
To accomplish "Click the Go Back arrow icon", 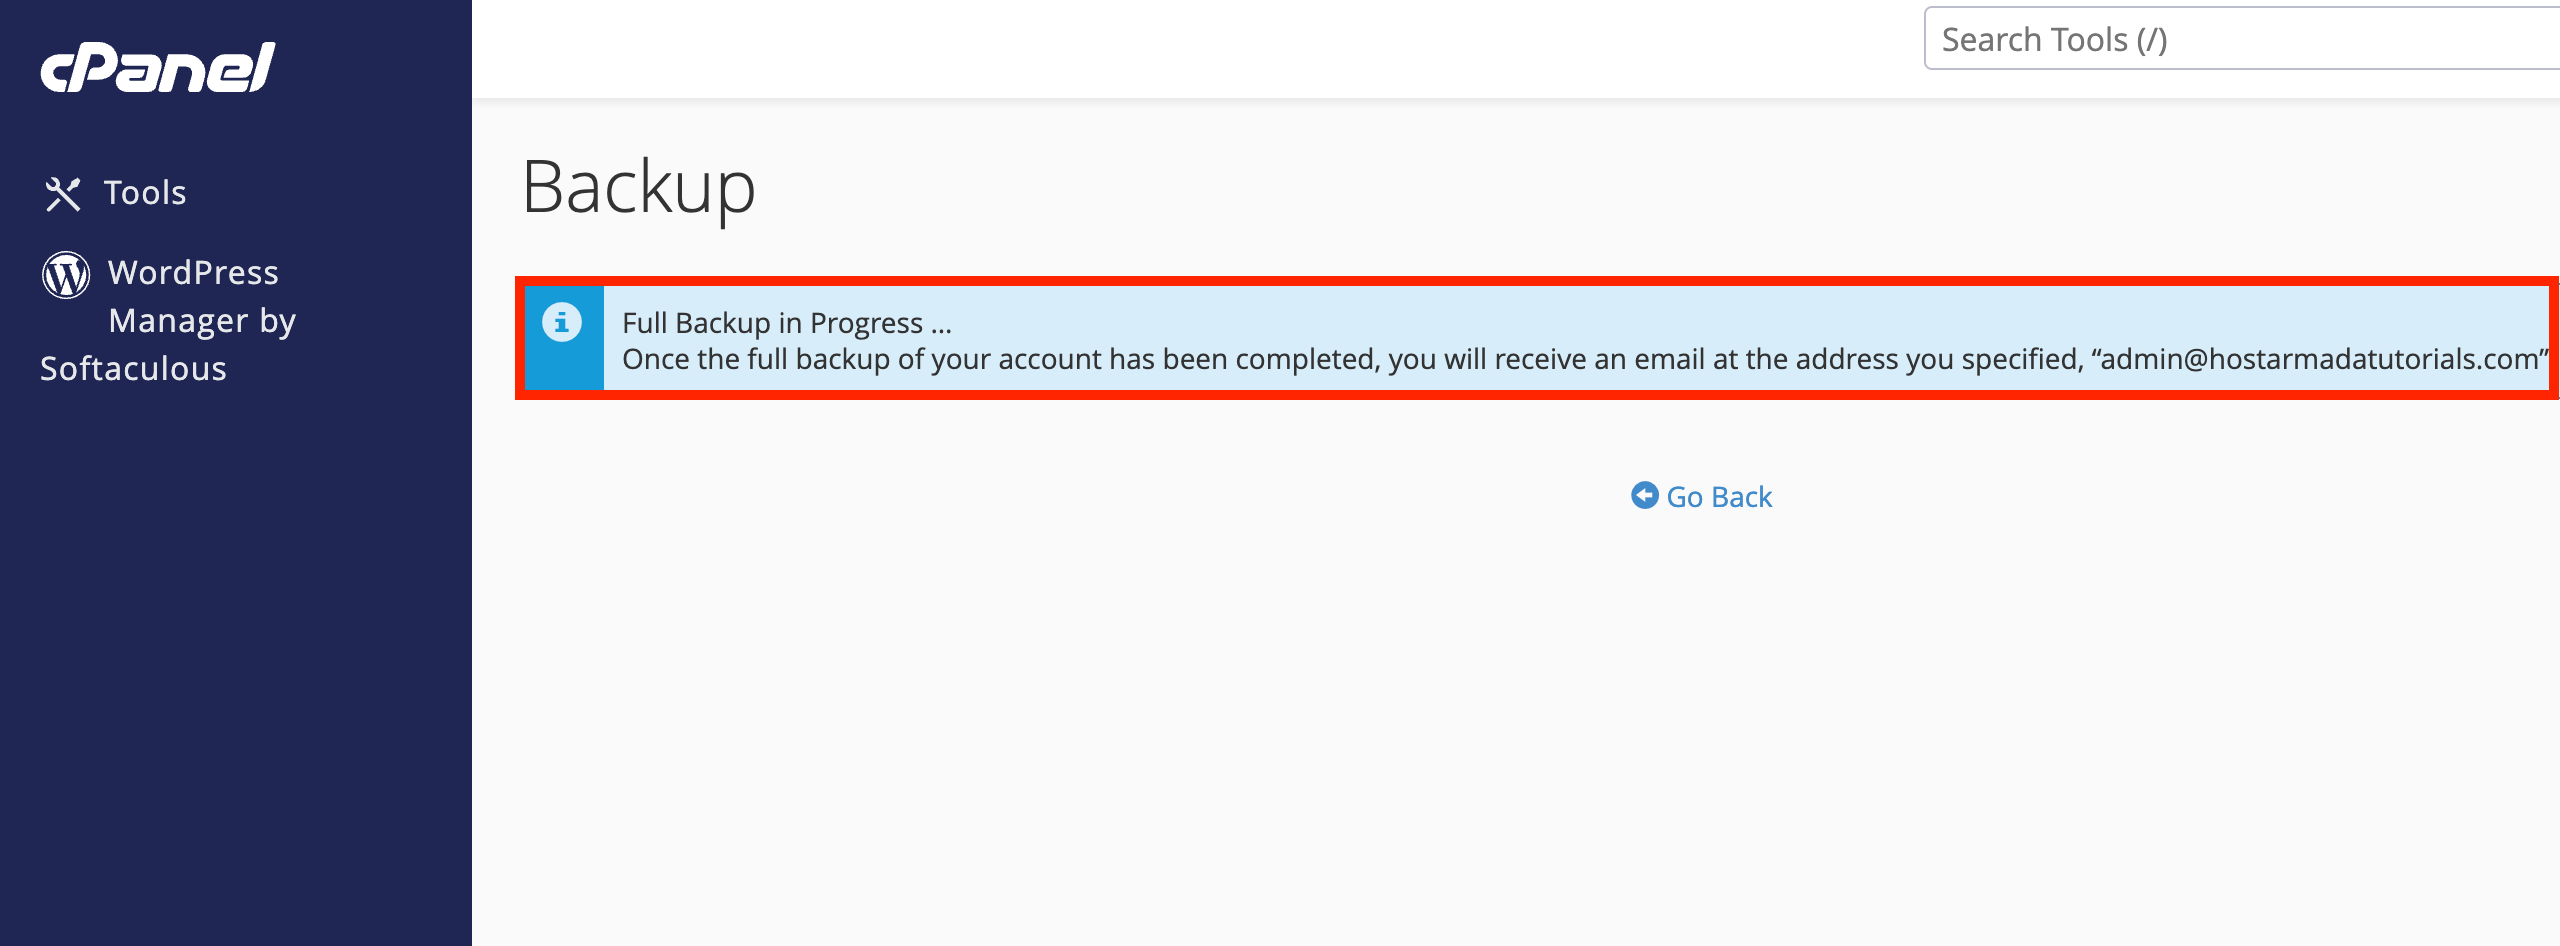I will pyautogui.click(x=1644, y=496).
